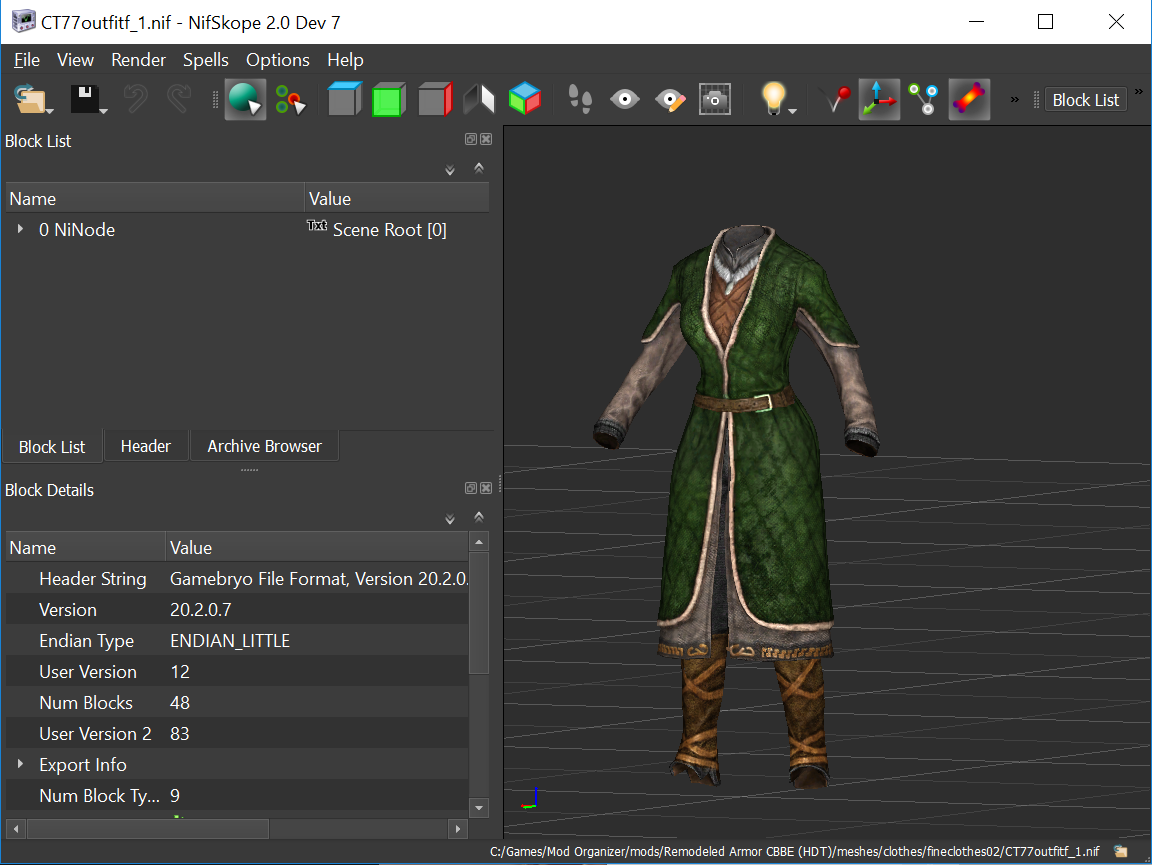Screen dimensions: 1152x865
Task: Toggle the axes display icon
Action: point(879,99)
